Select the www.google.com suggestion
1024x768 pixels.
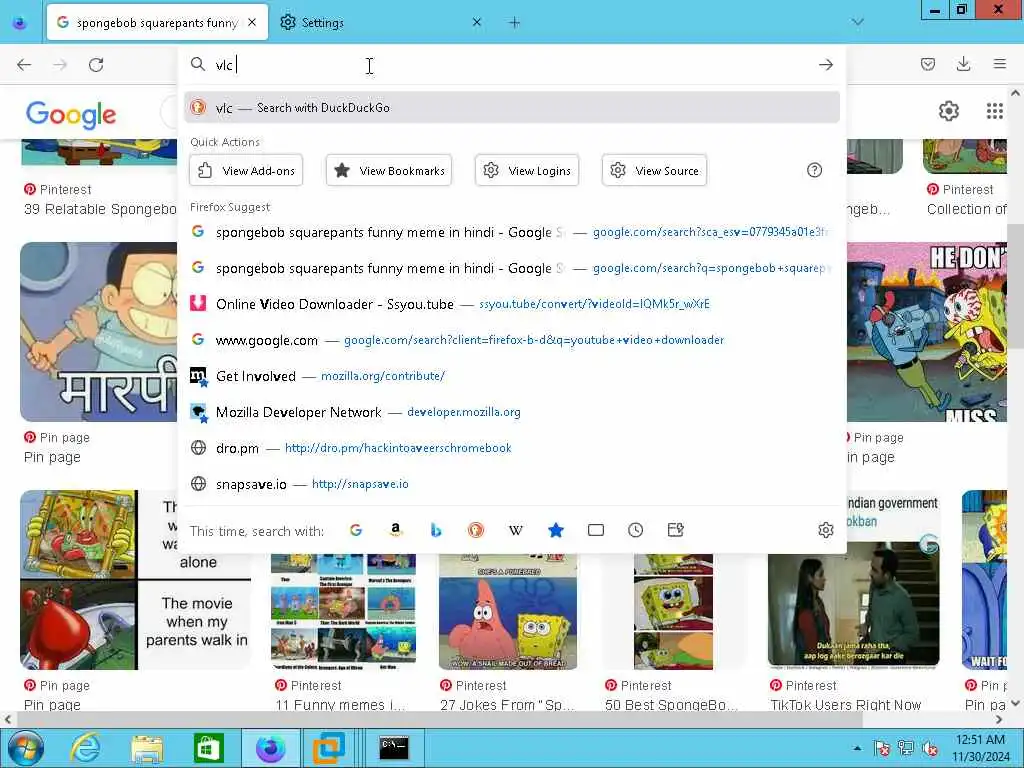tap(512, 340)
